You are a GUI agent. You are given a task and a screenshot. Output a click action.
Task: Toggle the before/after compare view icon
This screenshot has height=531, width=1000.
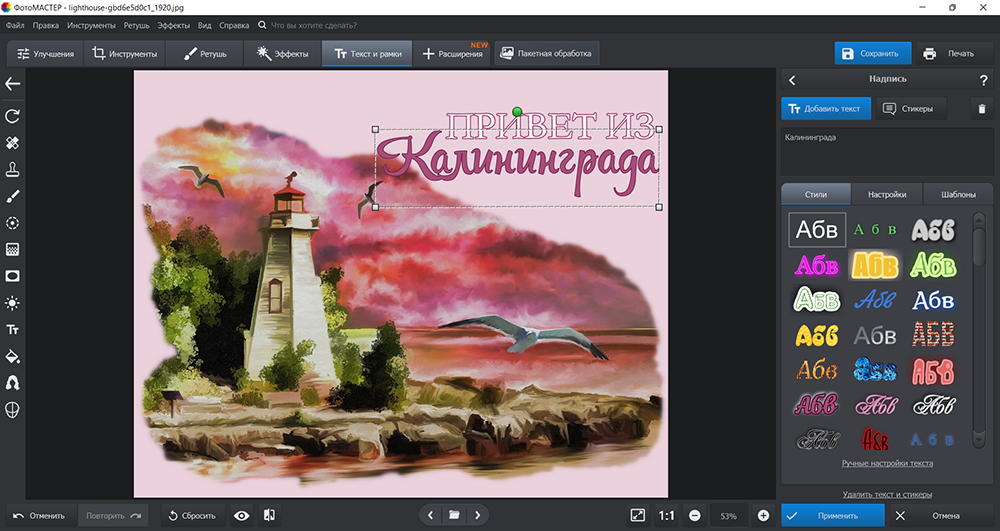(x=269, y=515)
